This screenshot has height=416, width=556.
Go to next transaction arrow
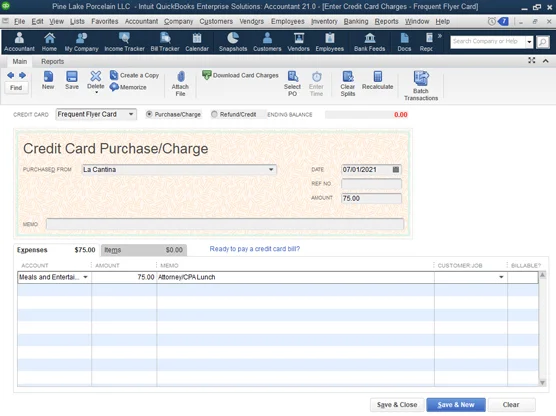point(22,75)
